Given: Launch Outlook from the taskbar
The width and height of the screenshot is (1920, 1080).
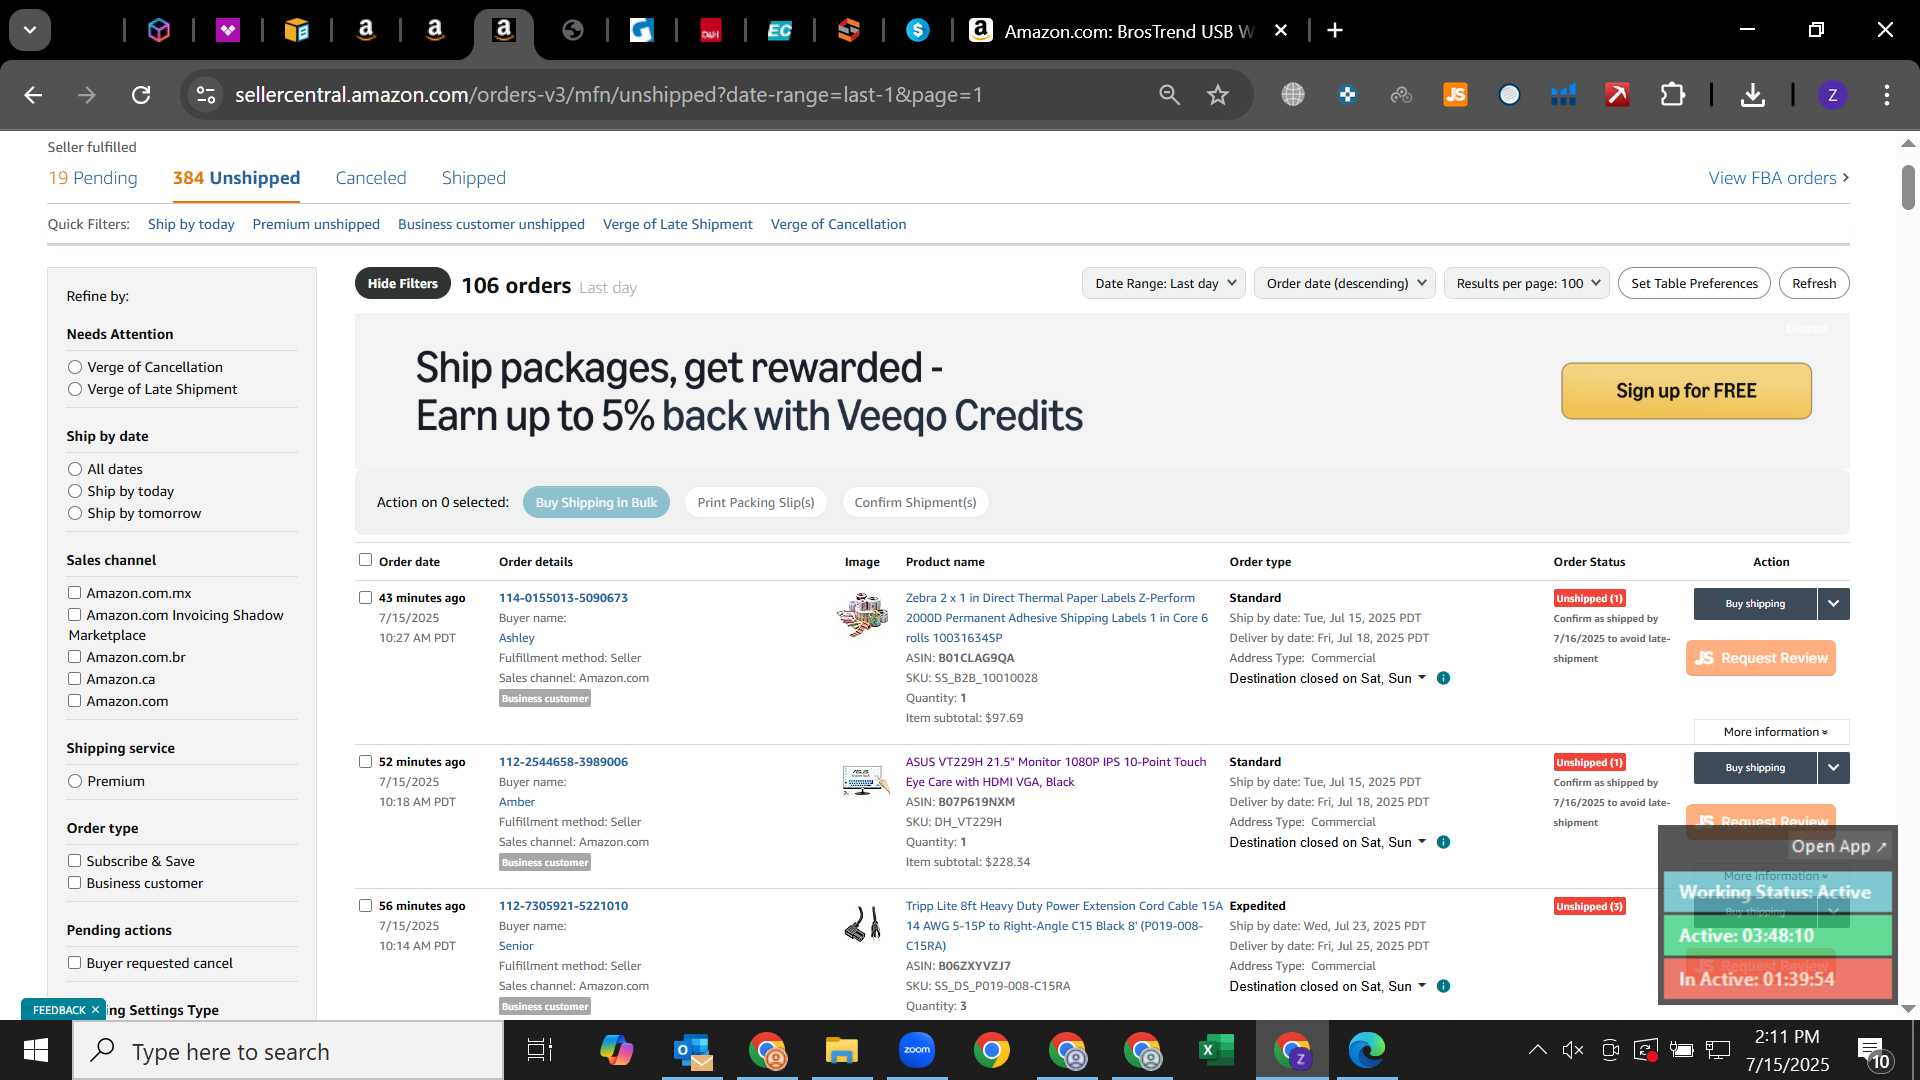Looking at the screenshot, I should (692, 1051).
